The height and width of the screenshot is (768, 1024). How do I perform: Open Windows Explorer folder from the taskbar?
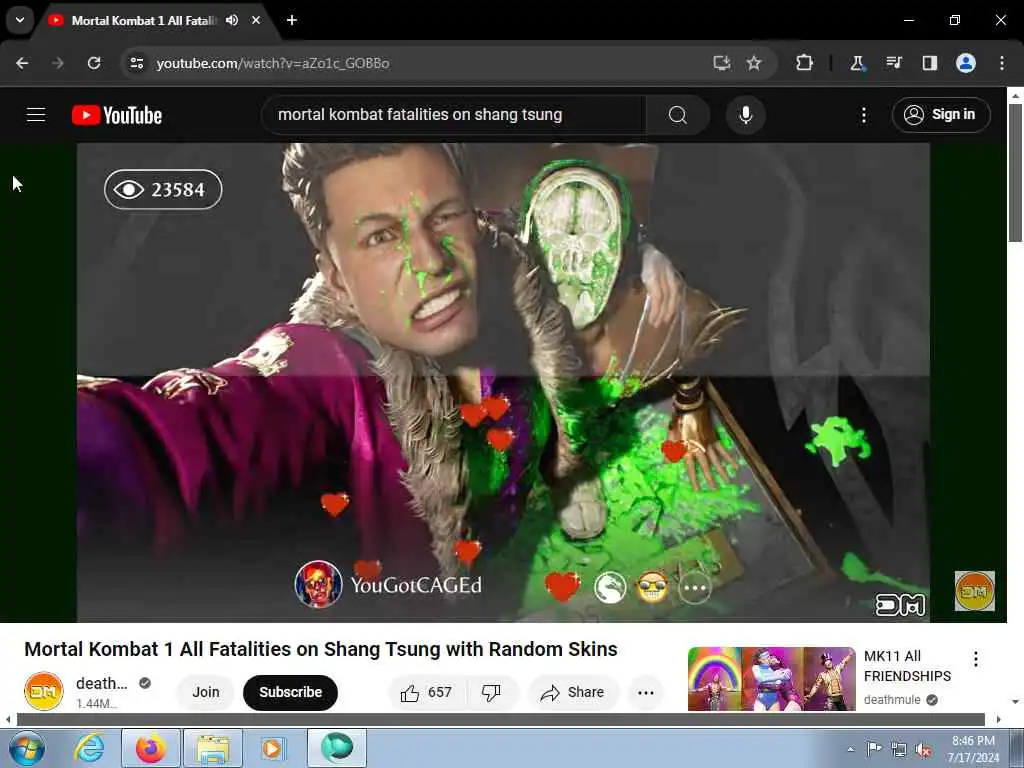[x=213, y=748]
